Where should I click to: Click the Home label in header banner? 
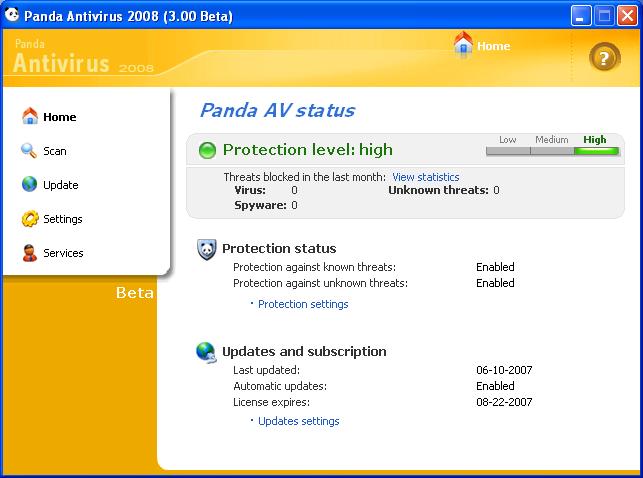494,46
